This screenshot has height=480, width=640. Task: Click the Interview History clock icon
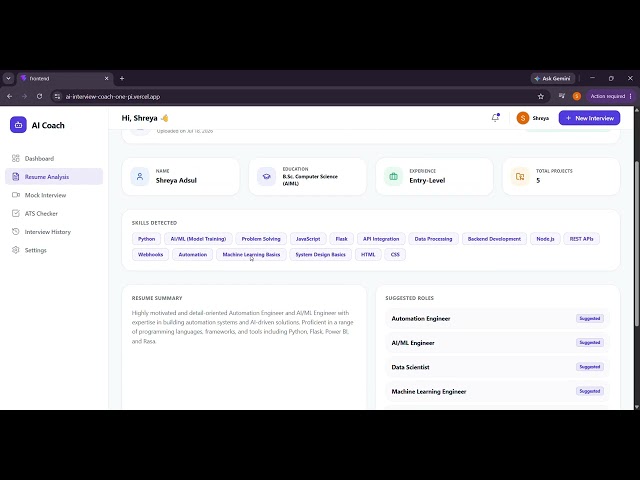16,232
